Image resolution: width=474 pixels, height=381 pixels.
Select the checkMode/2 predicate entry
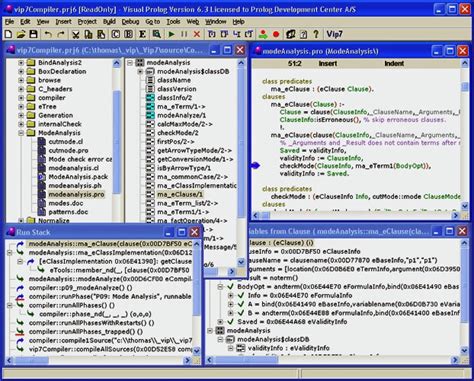178,133
